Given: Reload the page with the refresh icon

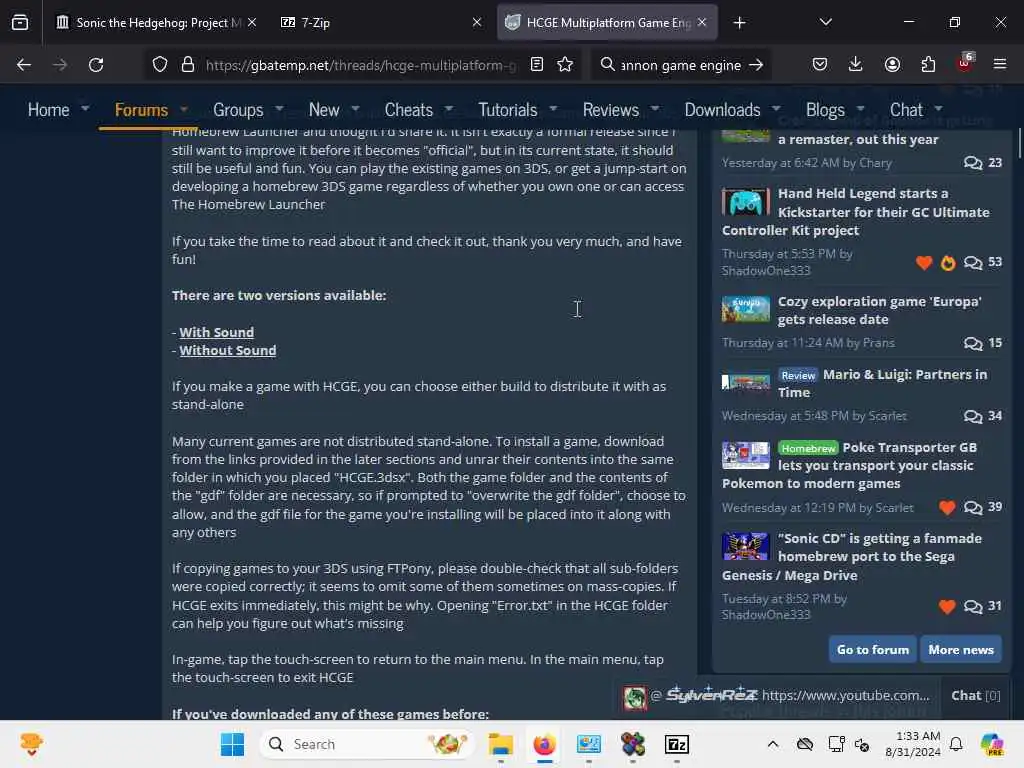Looking at the screenshot, I should [96, 65].
